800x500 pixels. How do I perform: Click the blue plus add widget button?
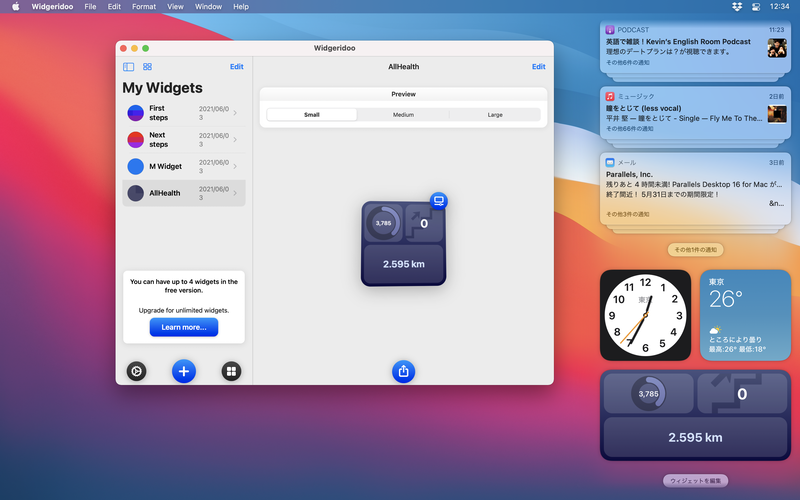184,371
